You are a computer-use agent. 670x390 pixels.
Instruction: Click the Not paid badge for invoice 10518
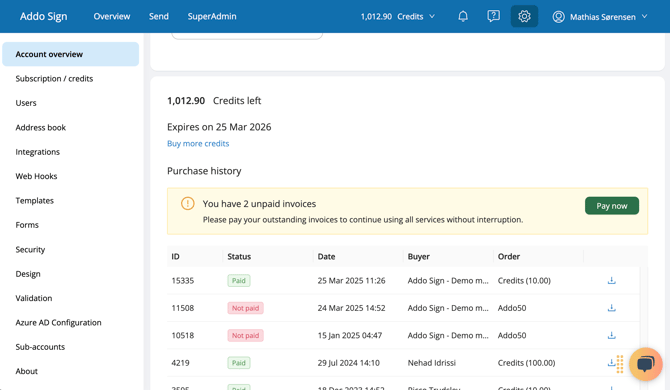point(245,335)
